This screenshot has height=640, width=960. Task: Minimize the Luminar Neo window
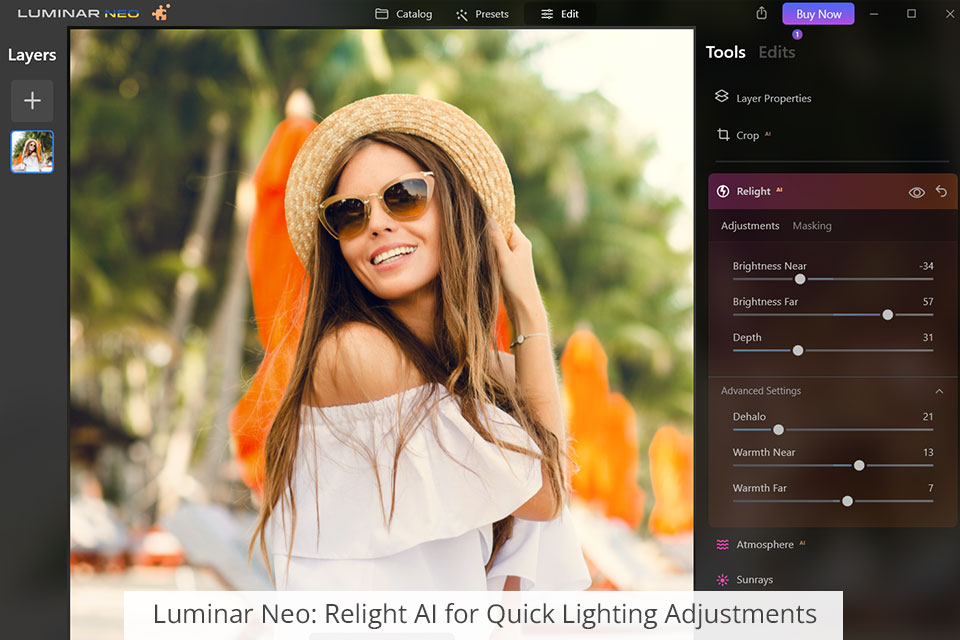pos(874,13)
